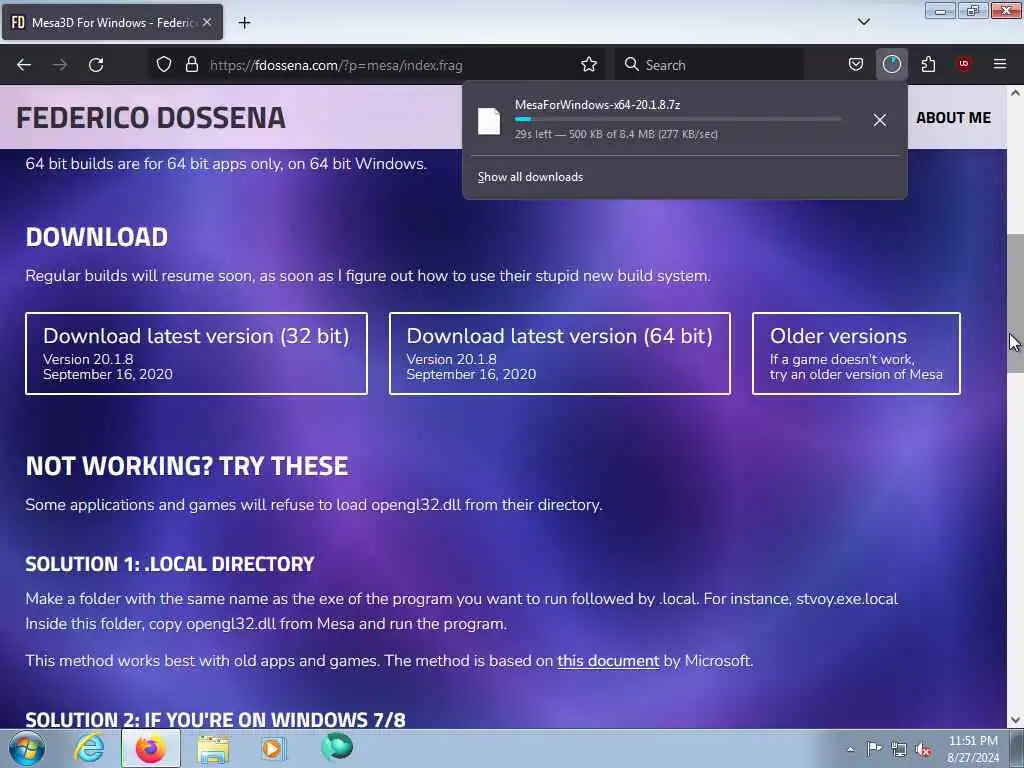Open the Firefox hamburger menu
1024x768 pixels.
(x=1000, y=64)
